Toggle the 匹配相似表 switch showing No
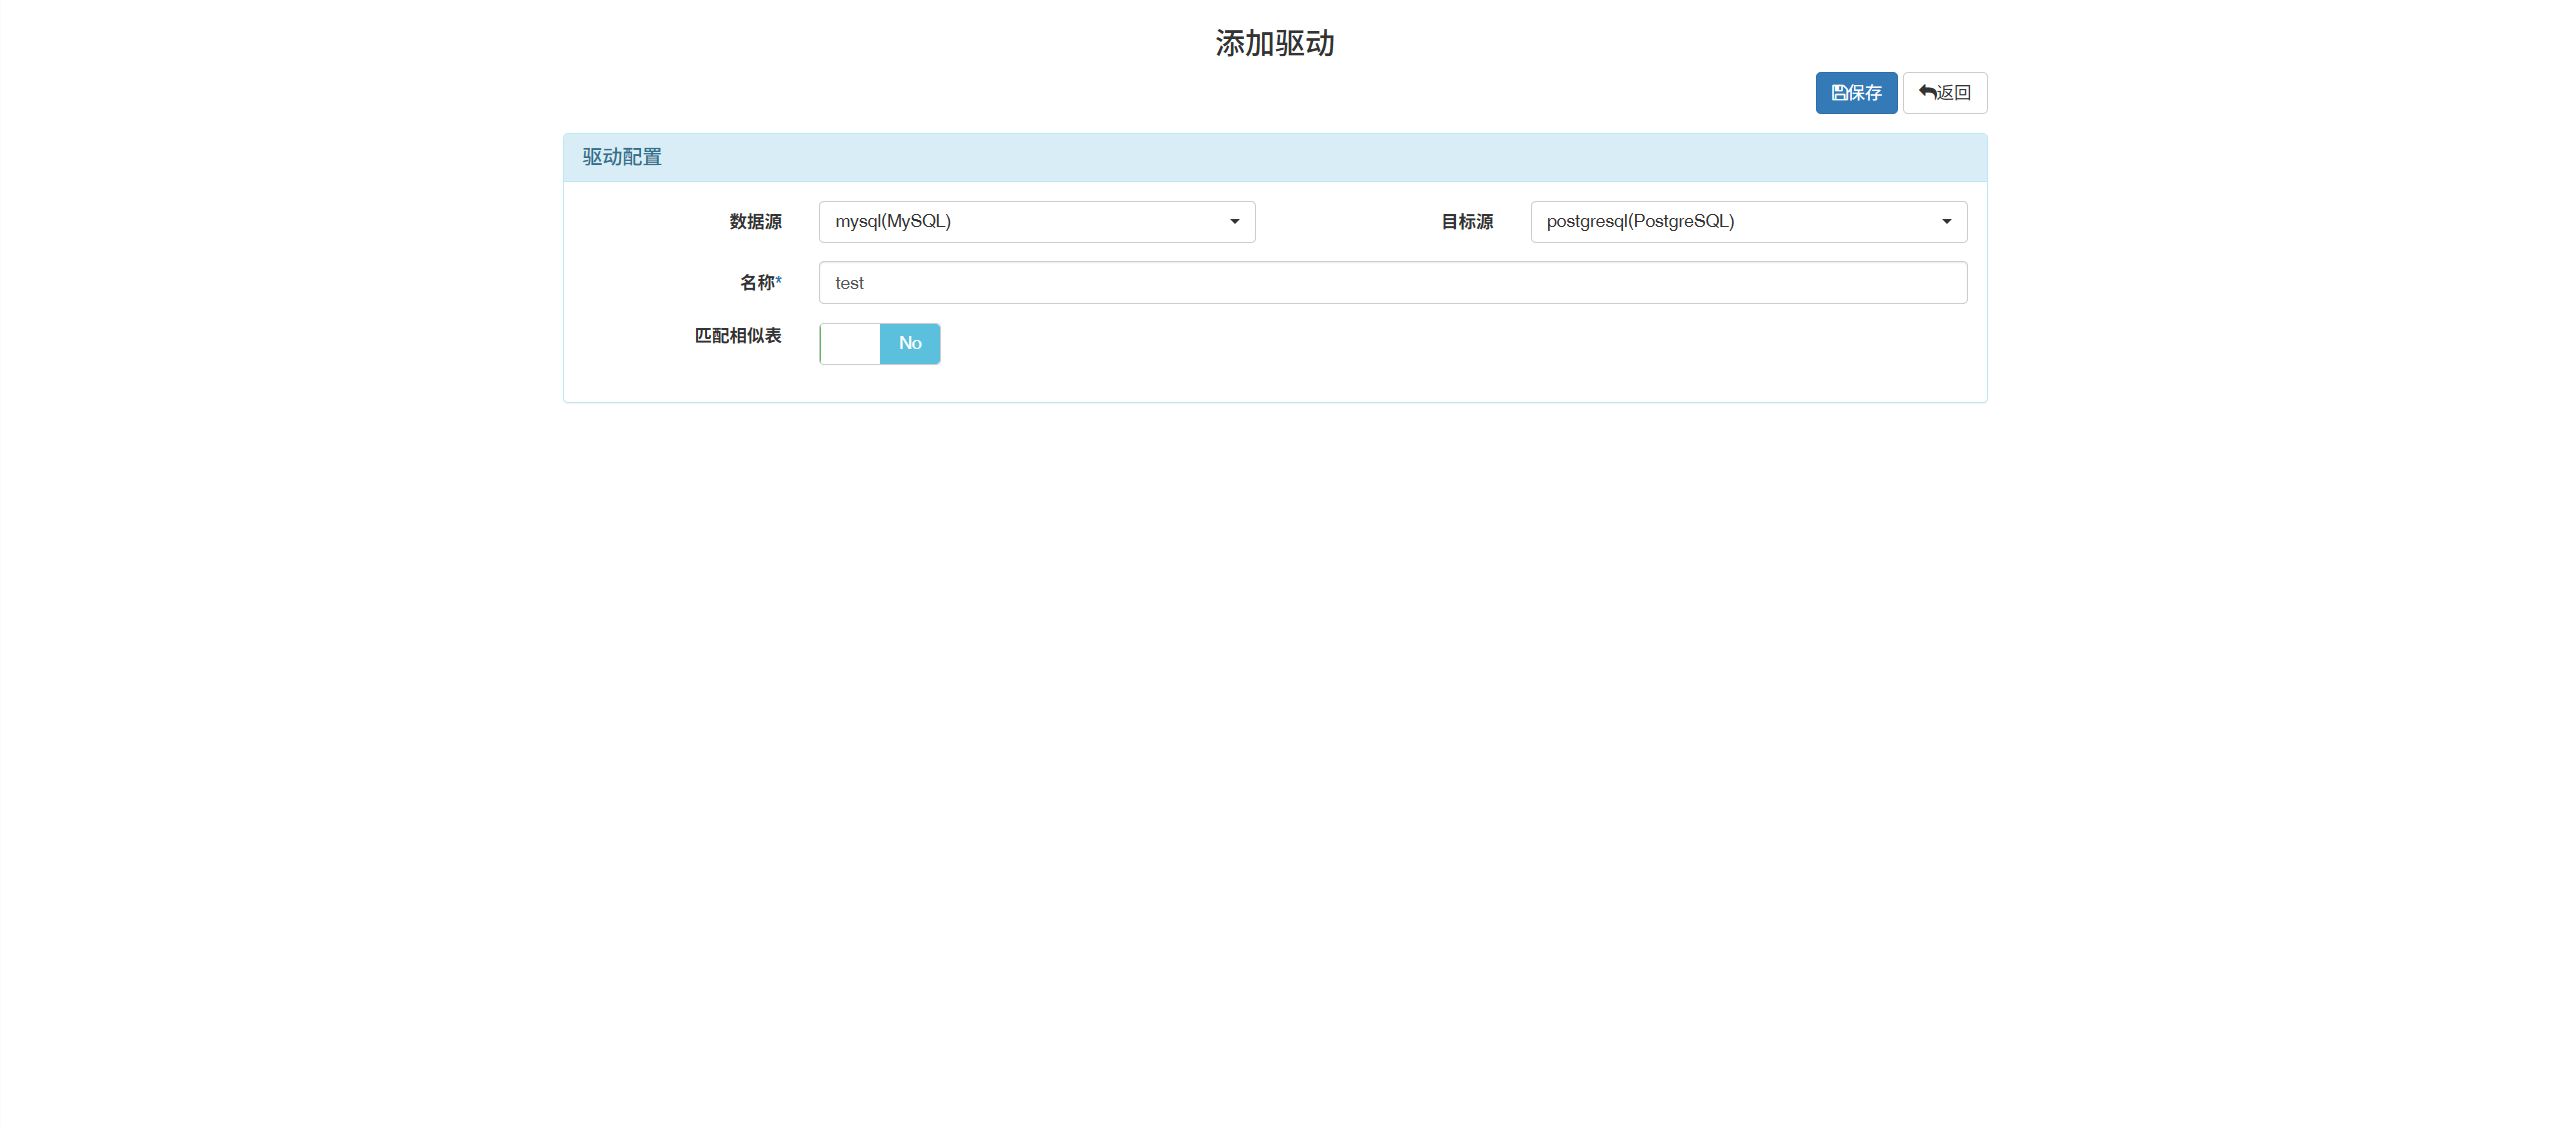Screen dimensions: 2550x1127 tap(909, 344)
